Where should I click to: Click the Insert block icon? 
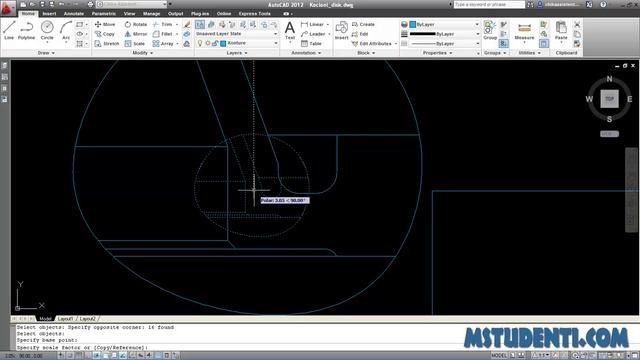click(x=341, y=31)
